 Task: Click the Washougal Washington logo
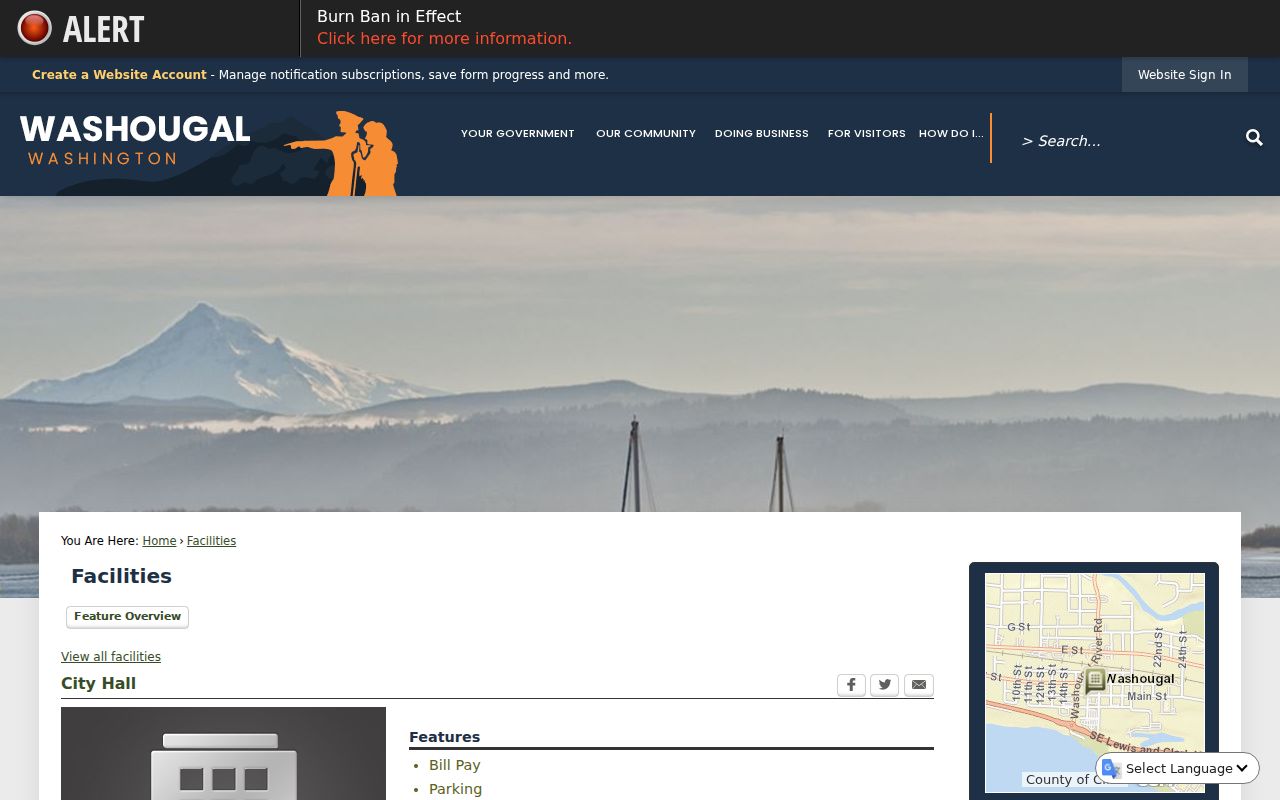point(209,152)
